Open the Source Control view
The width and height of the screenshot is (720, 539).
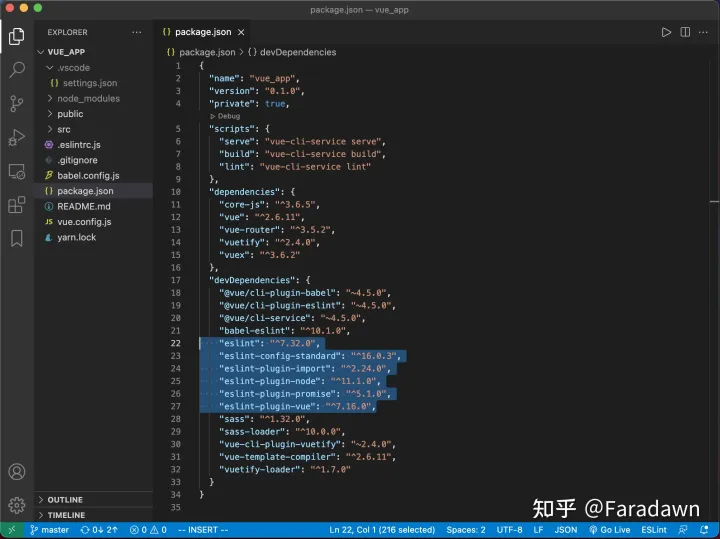[x=17, y=104]
